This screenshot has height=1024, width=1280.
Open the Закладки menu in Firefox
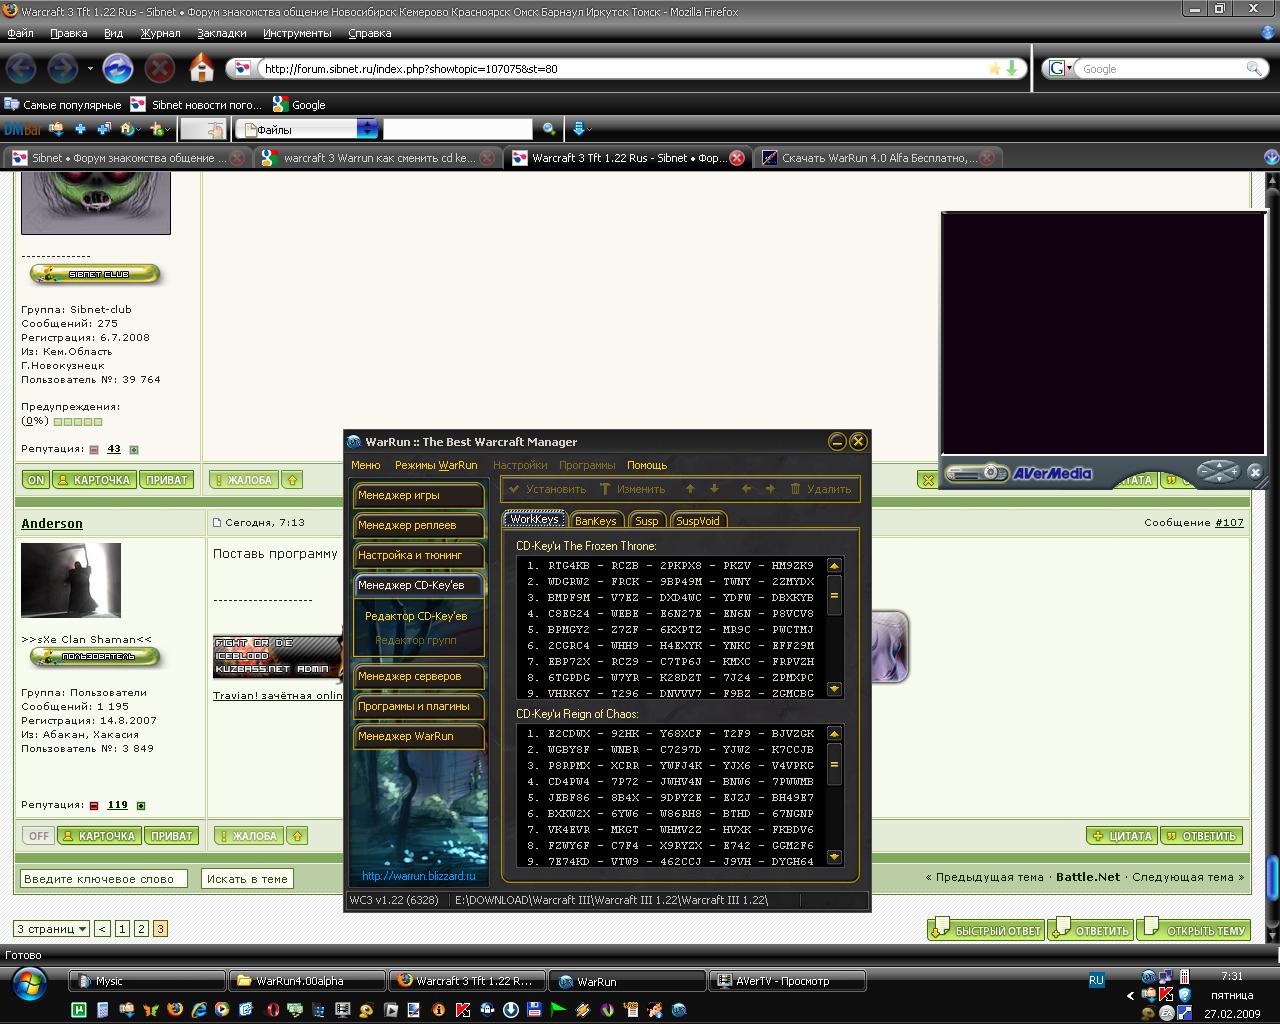point(222,33)
